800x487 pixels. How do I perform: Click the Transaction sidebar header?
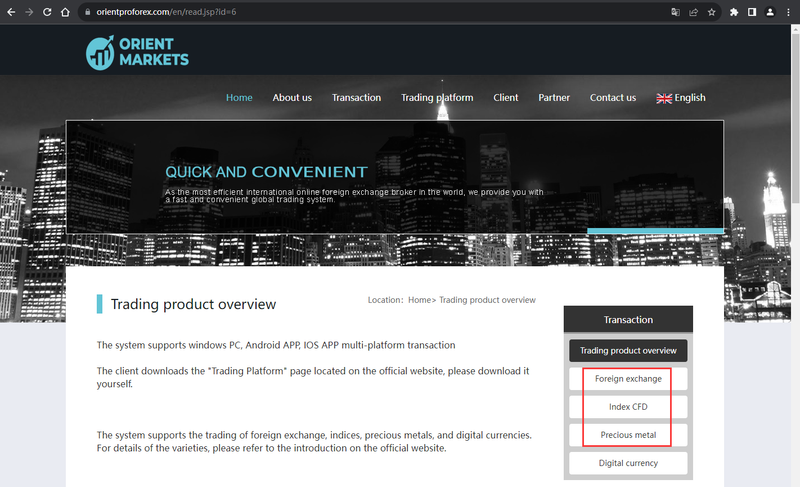628,320
